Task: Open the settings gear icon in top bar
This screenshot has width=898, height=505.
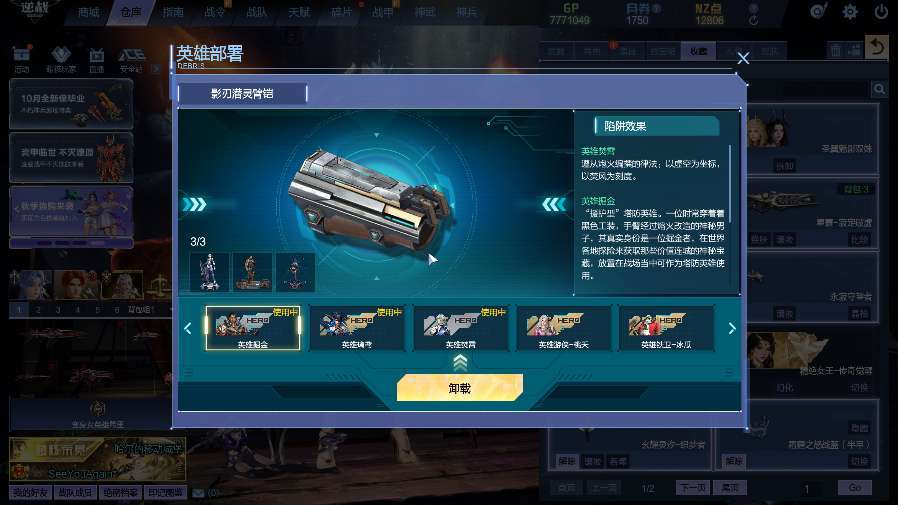Action: click(850, 11)
